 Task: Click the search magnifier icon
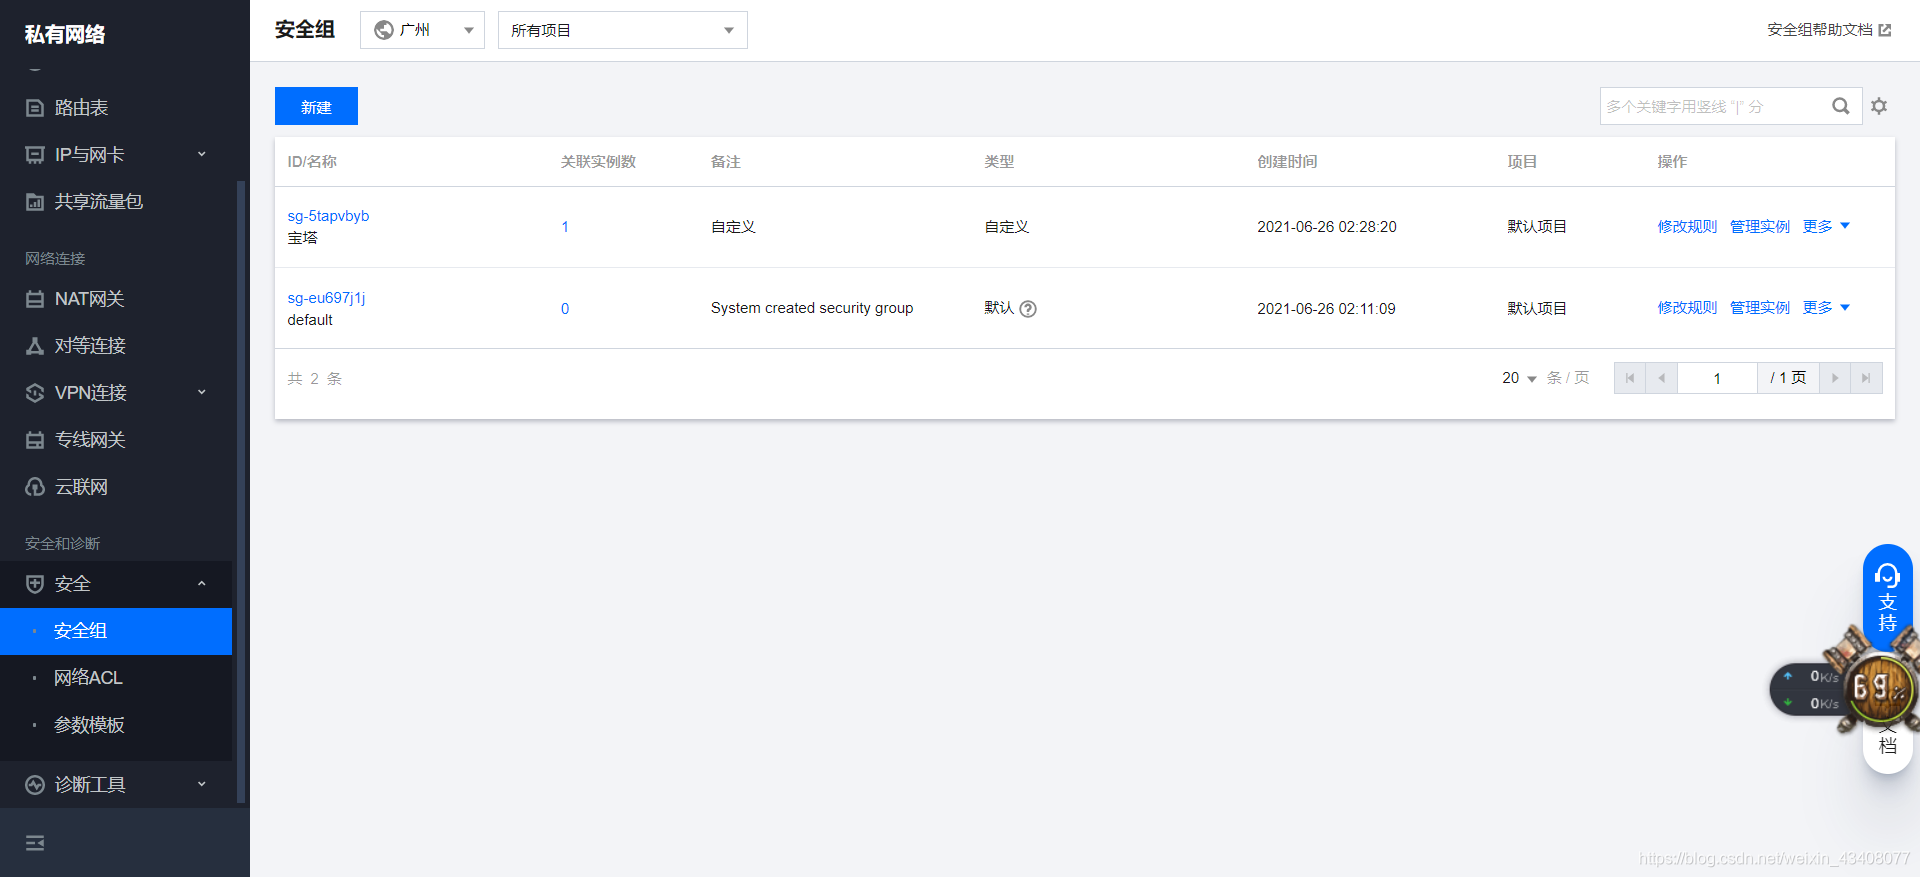[1840, 106]
